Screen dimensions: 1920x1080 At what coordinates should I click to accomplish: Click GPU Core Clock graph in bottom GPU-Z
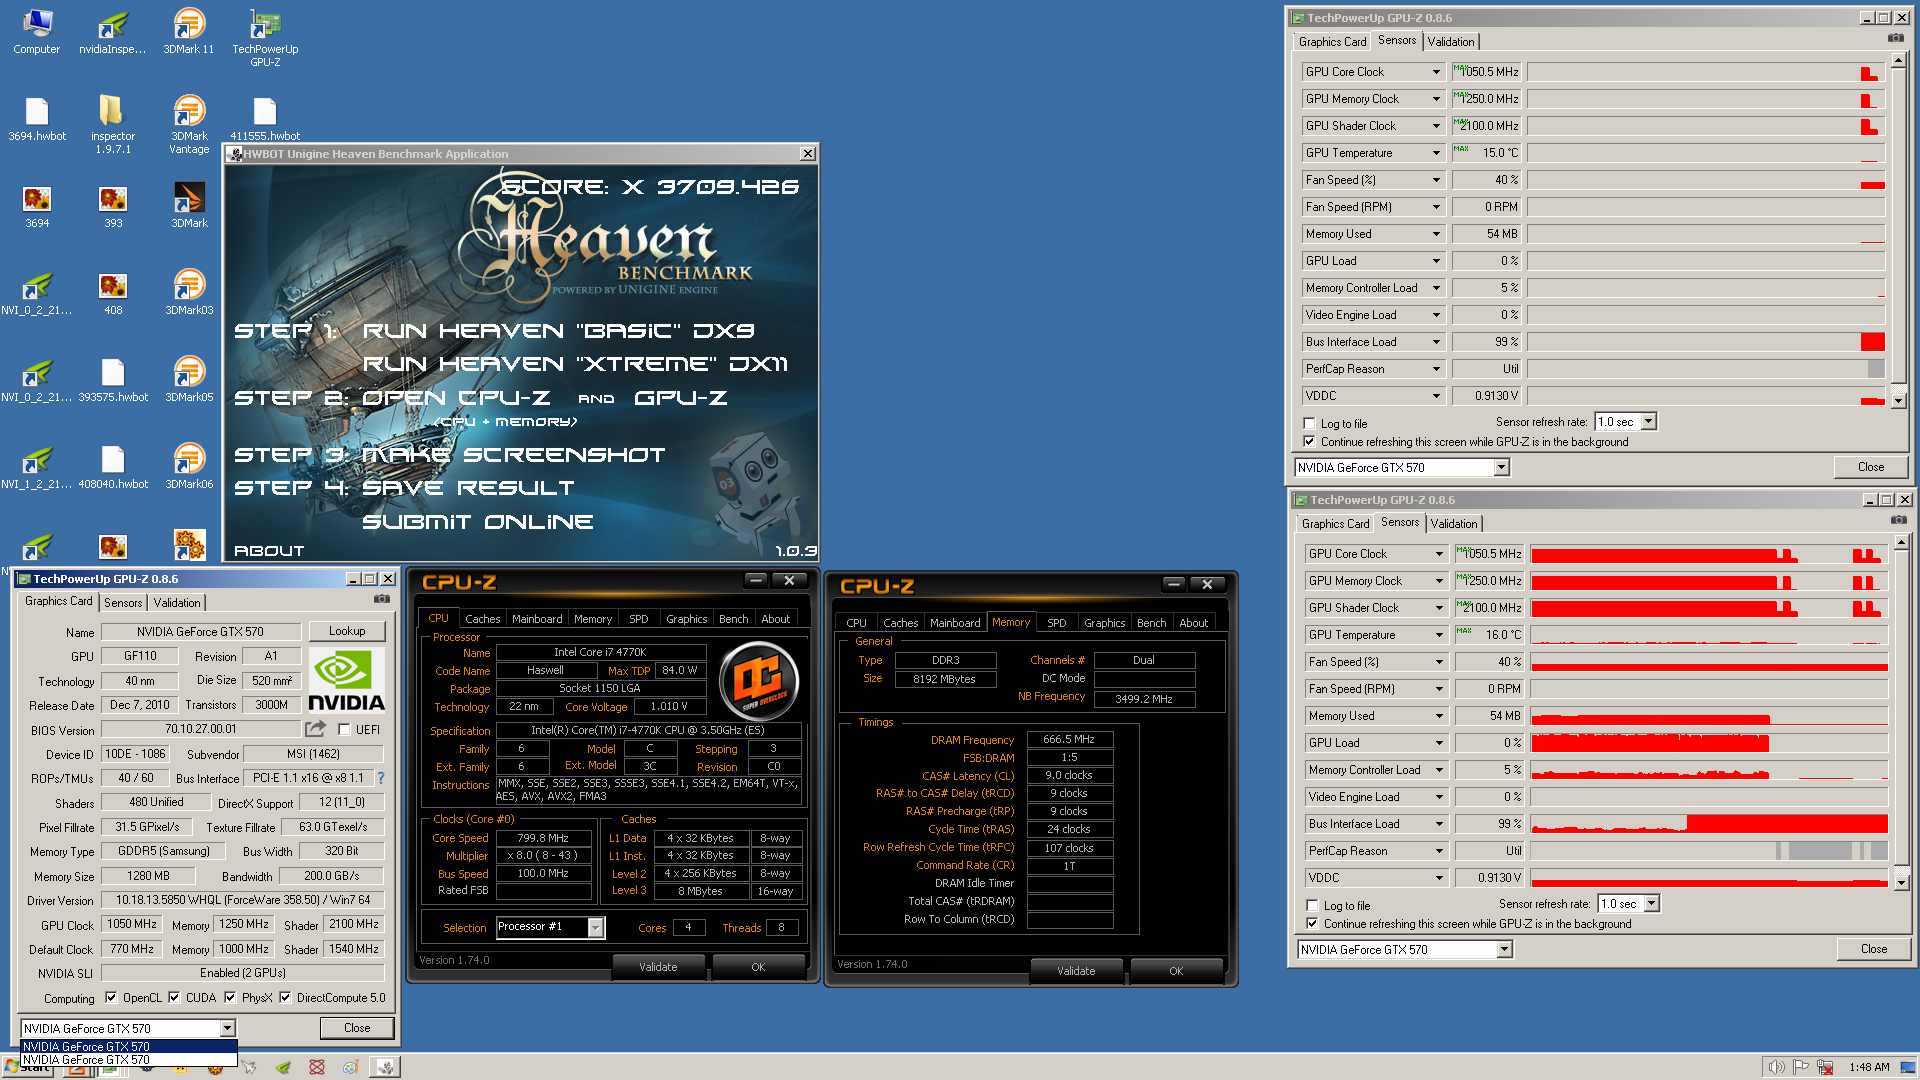[x=1708, y=554]
